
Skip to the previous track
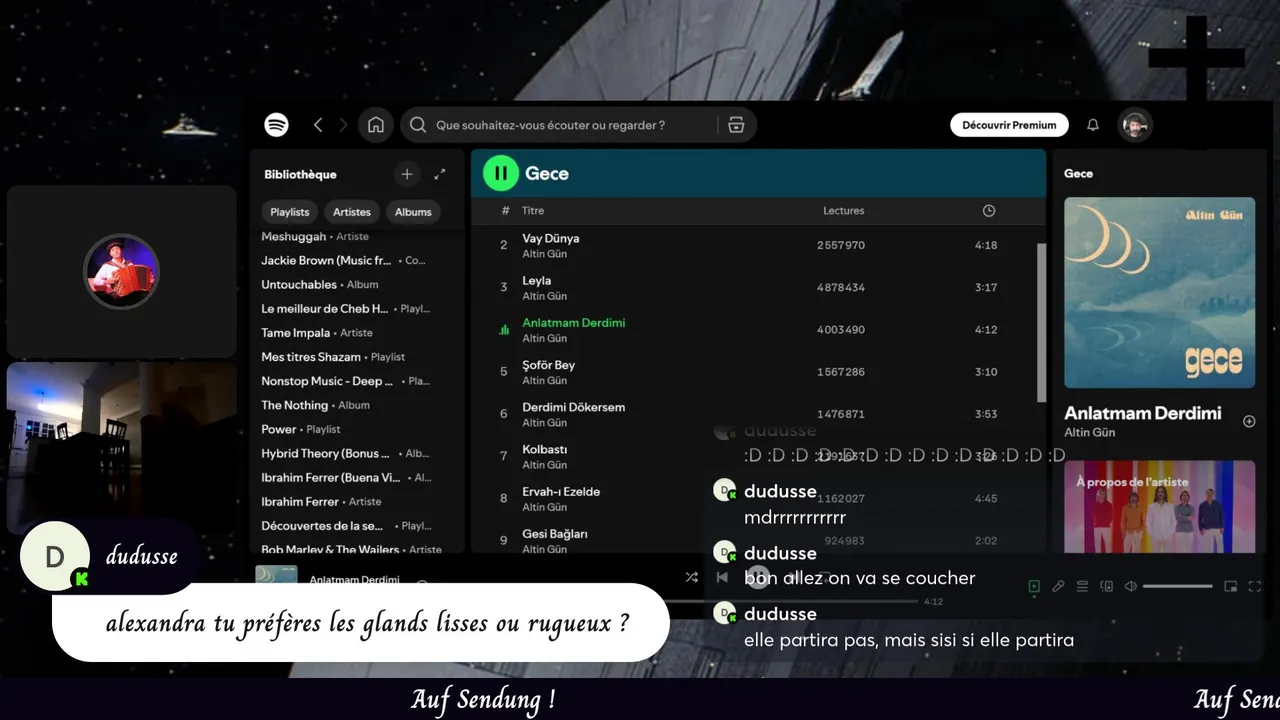(722, 577)
